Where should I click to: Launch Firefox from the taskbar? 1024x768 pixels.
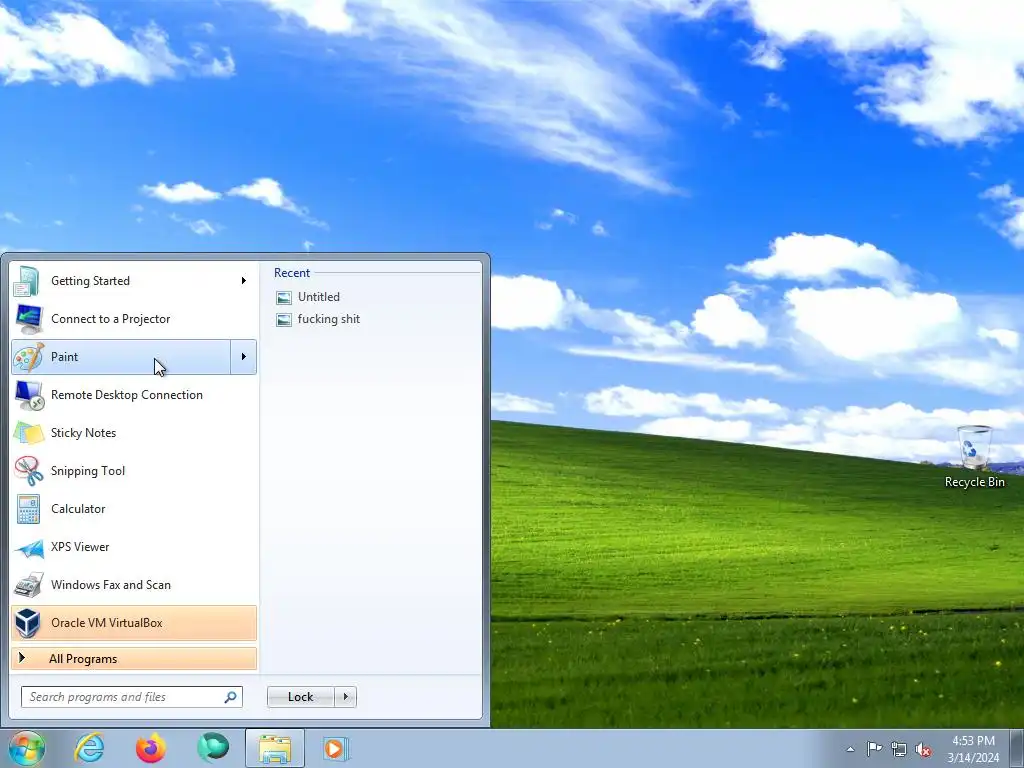[151, 748]
